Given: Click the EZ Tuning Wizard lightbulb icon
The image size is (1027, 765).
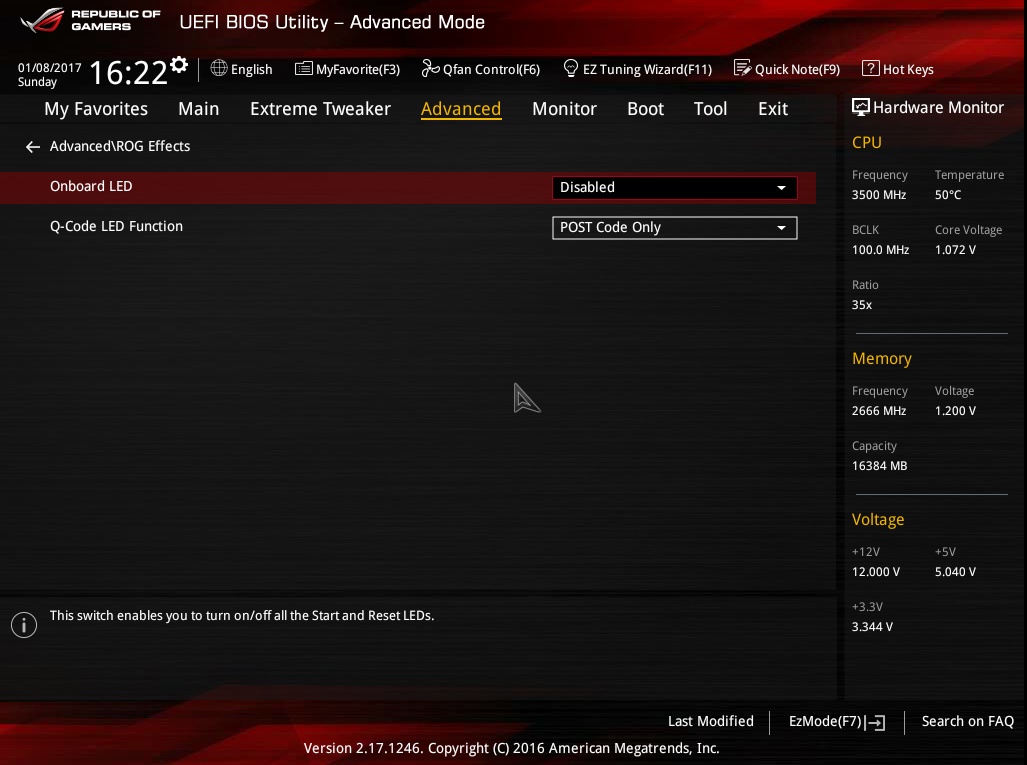Looking at the screenshot, I should click(x=570, y=68).
